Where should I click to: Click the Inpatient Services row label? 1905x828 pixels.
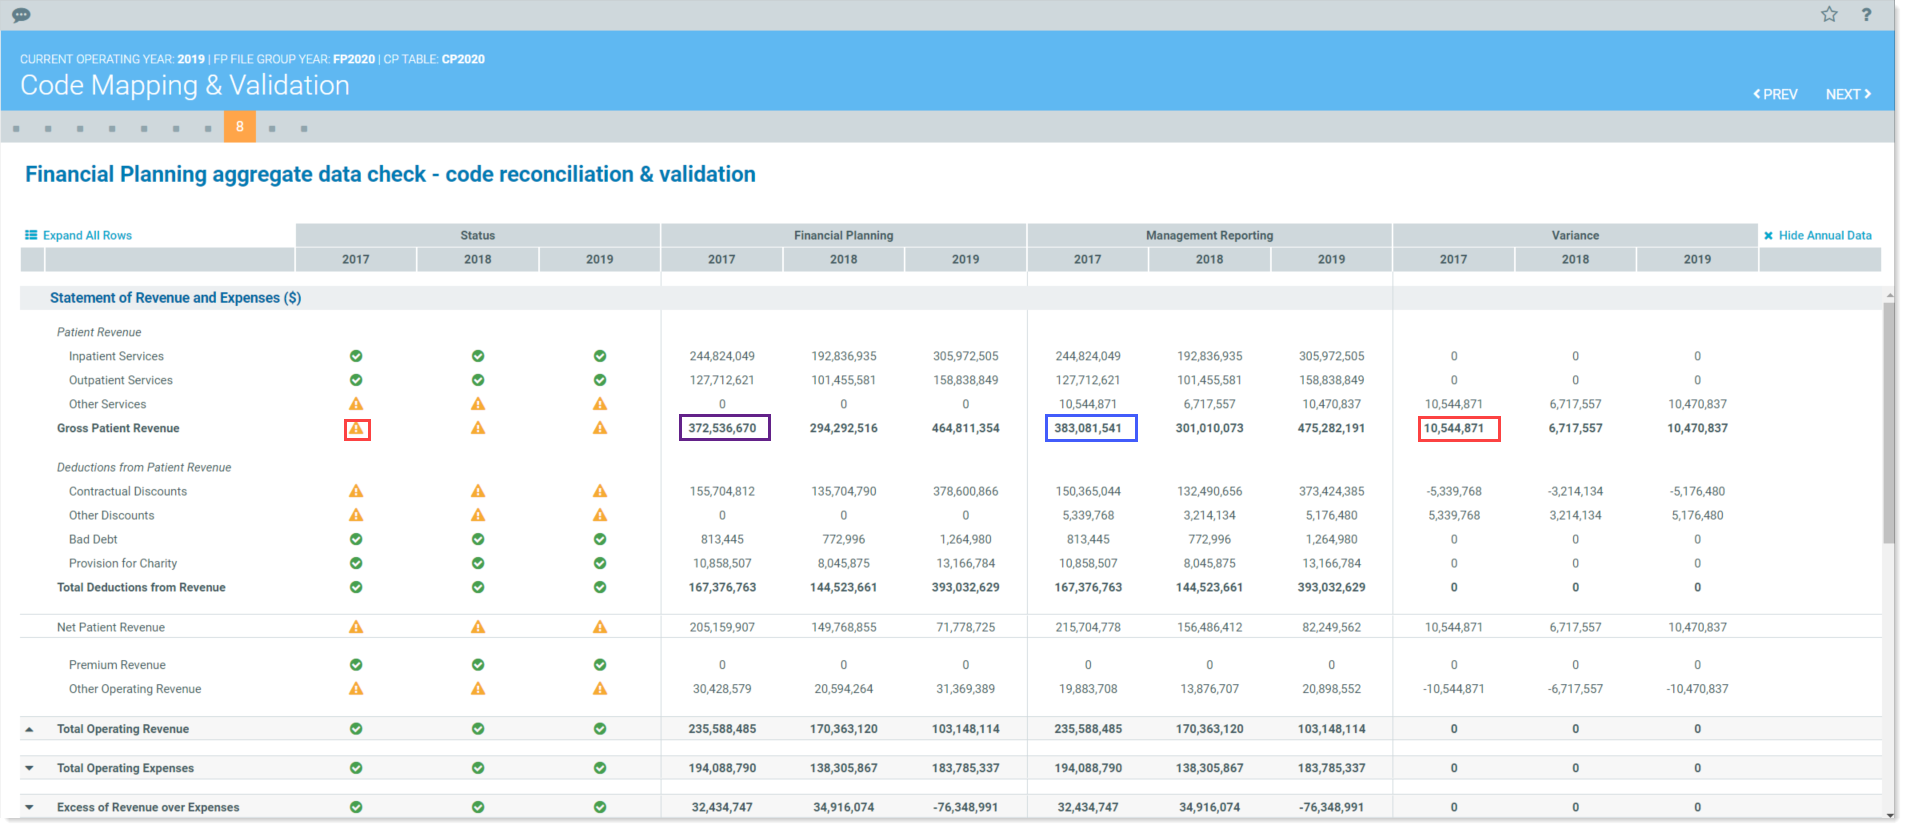(x=116, y=356)
